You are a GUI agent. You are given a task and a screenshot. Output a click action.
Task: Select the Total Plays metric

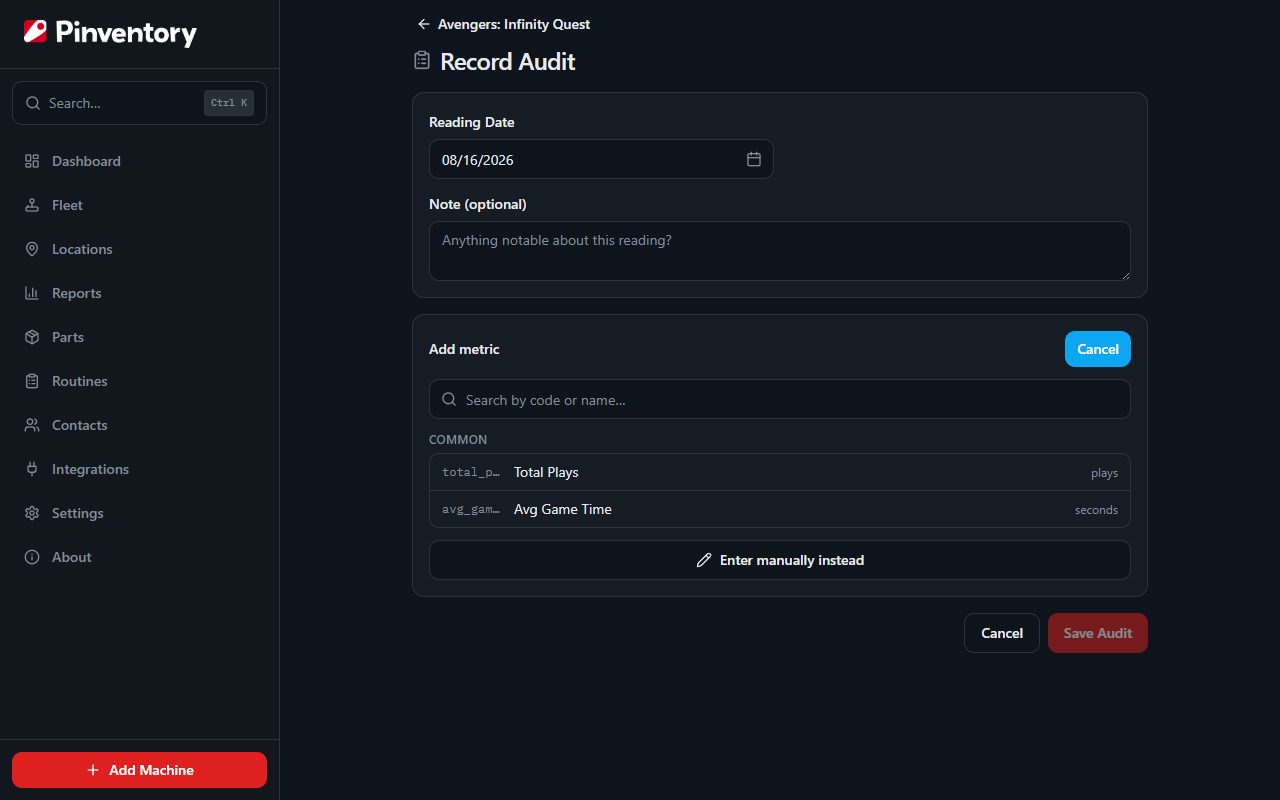click(780, 472)
